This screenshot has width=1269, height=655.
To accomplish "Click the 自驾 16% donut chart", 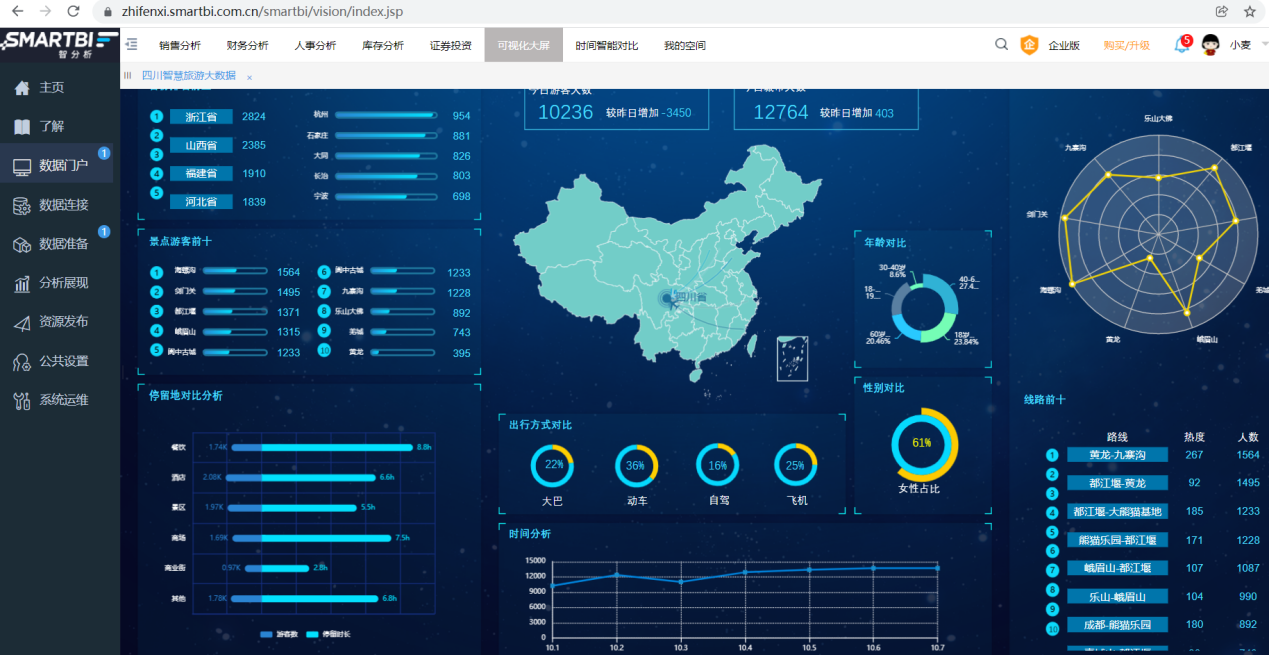I will tap(718, 465).
